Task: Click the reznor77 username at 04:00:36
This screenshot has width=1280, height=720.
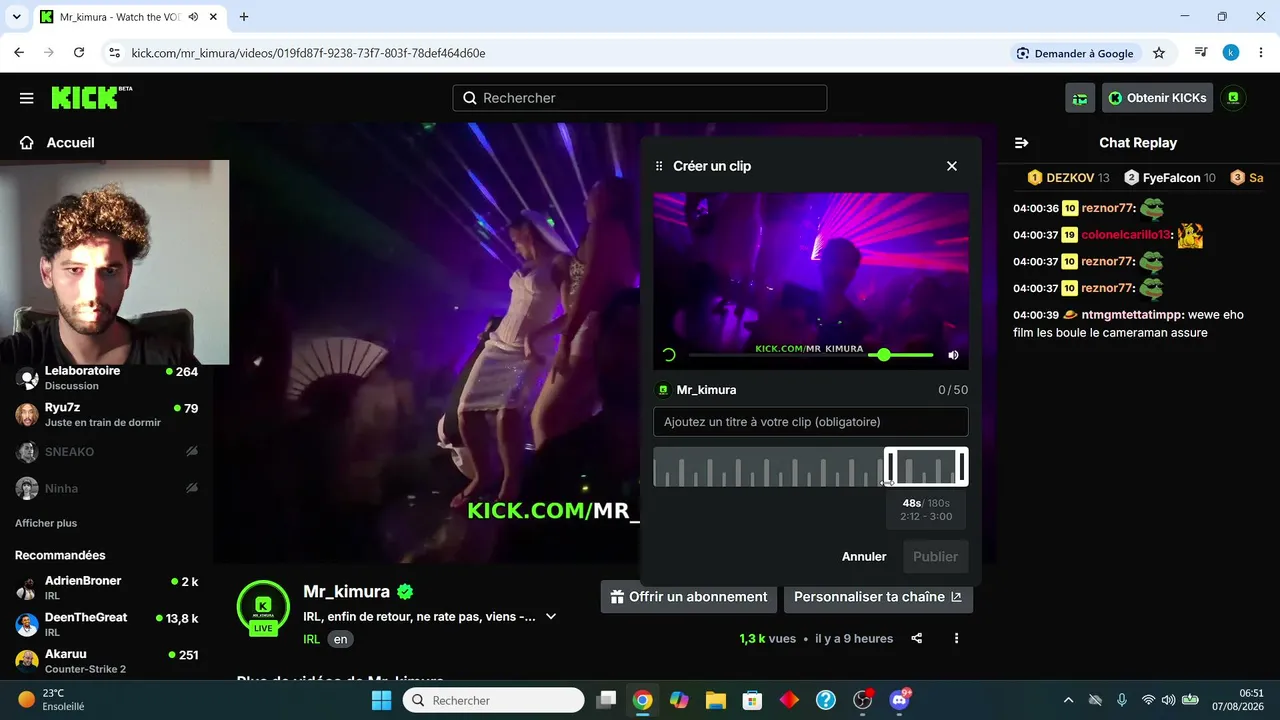Action: click(1107, 208)
